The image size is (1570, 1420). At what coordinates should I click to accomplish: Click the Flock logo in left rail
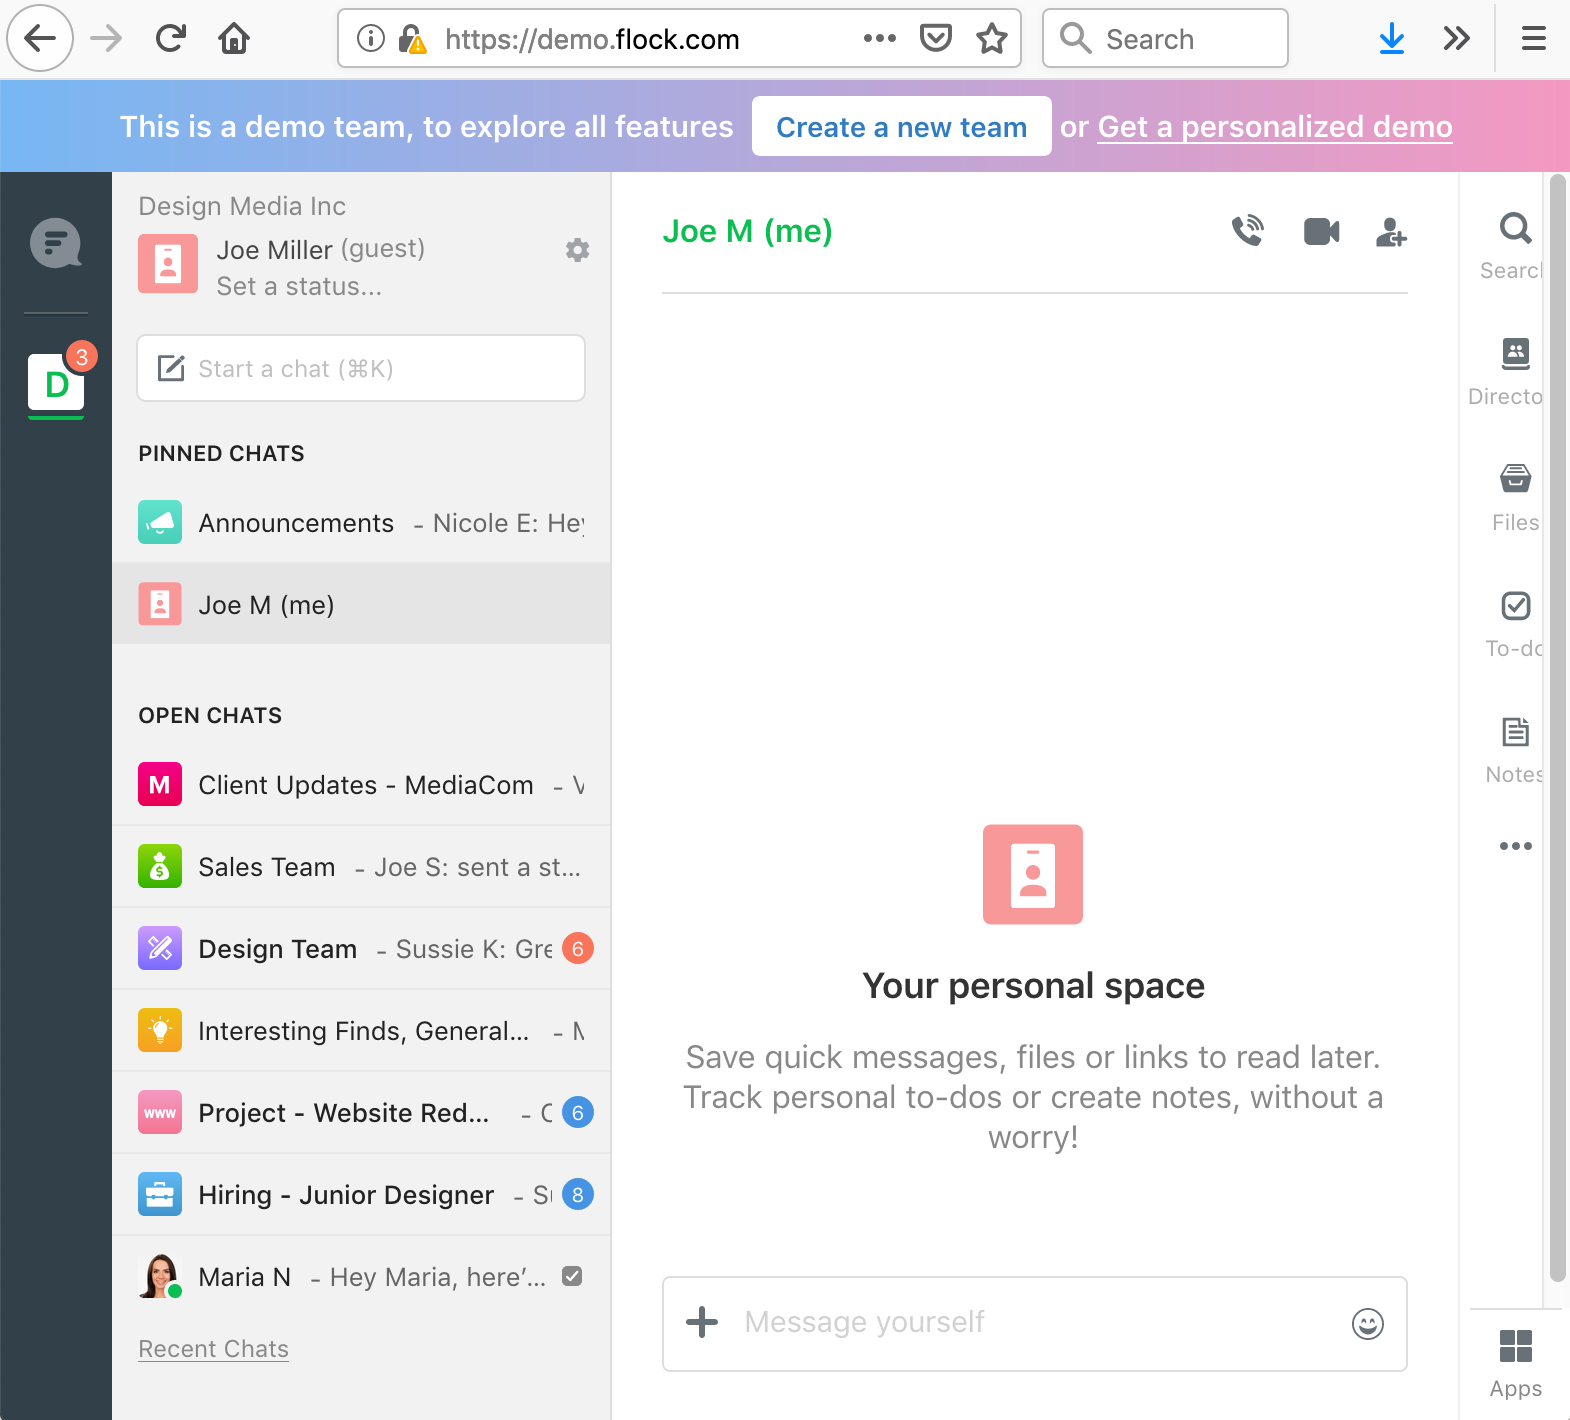(x=56, y=243)
